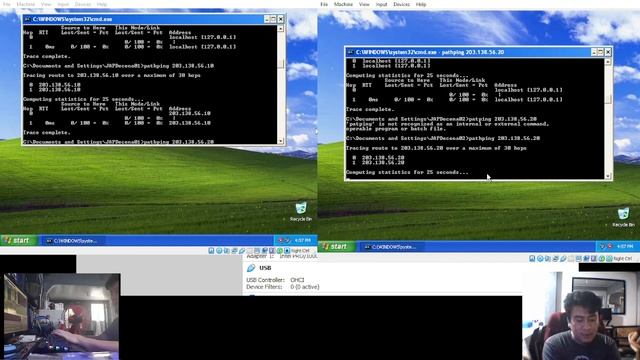This screenshot has height=360, width=640.
Task: Open Recycle Bin on left XP desktop
Action: (301, 211)
